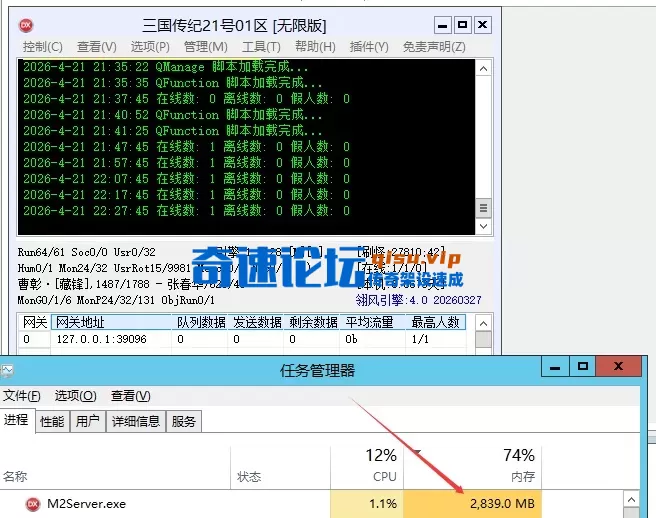Click the 最高人数 column header

[x=436, y=322]
